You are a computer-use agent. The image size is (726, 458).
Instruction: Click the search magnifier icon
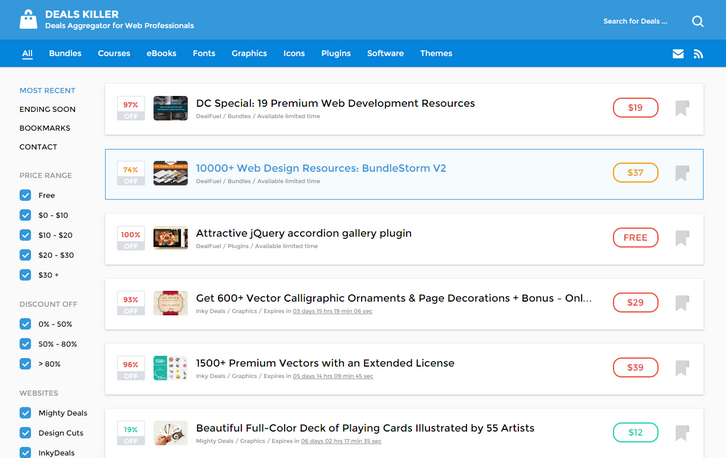click(x=697, y=21)
